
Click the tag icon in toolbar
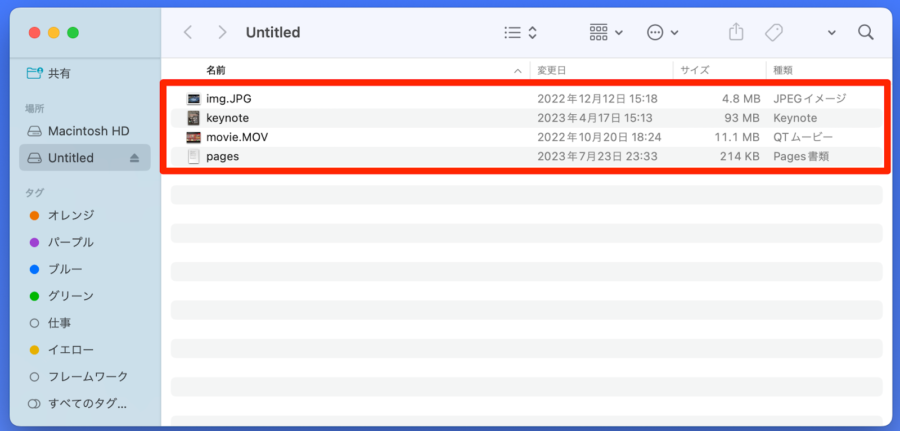click(x=774, y=32)
